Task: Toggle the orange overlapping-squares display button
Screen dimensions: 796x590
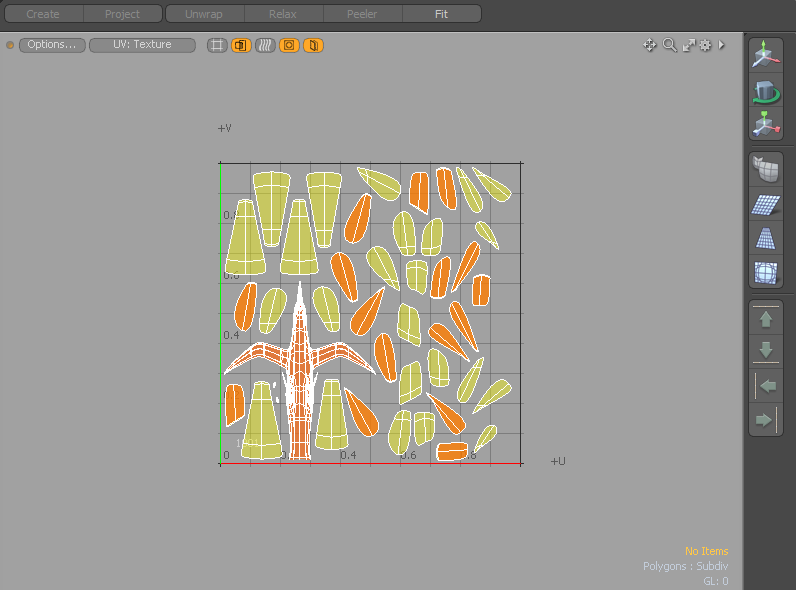Action: (x=241, y=45)
